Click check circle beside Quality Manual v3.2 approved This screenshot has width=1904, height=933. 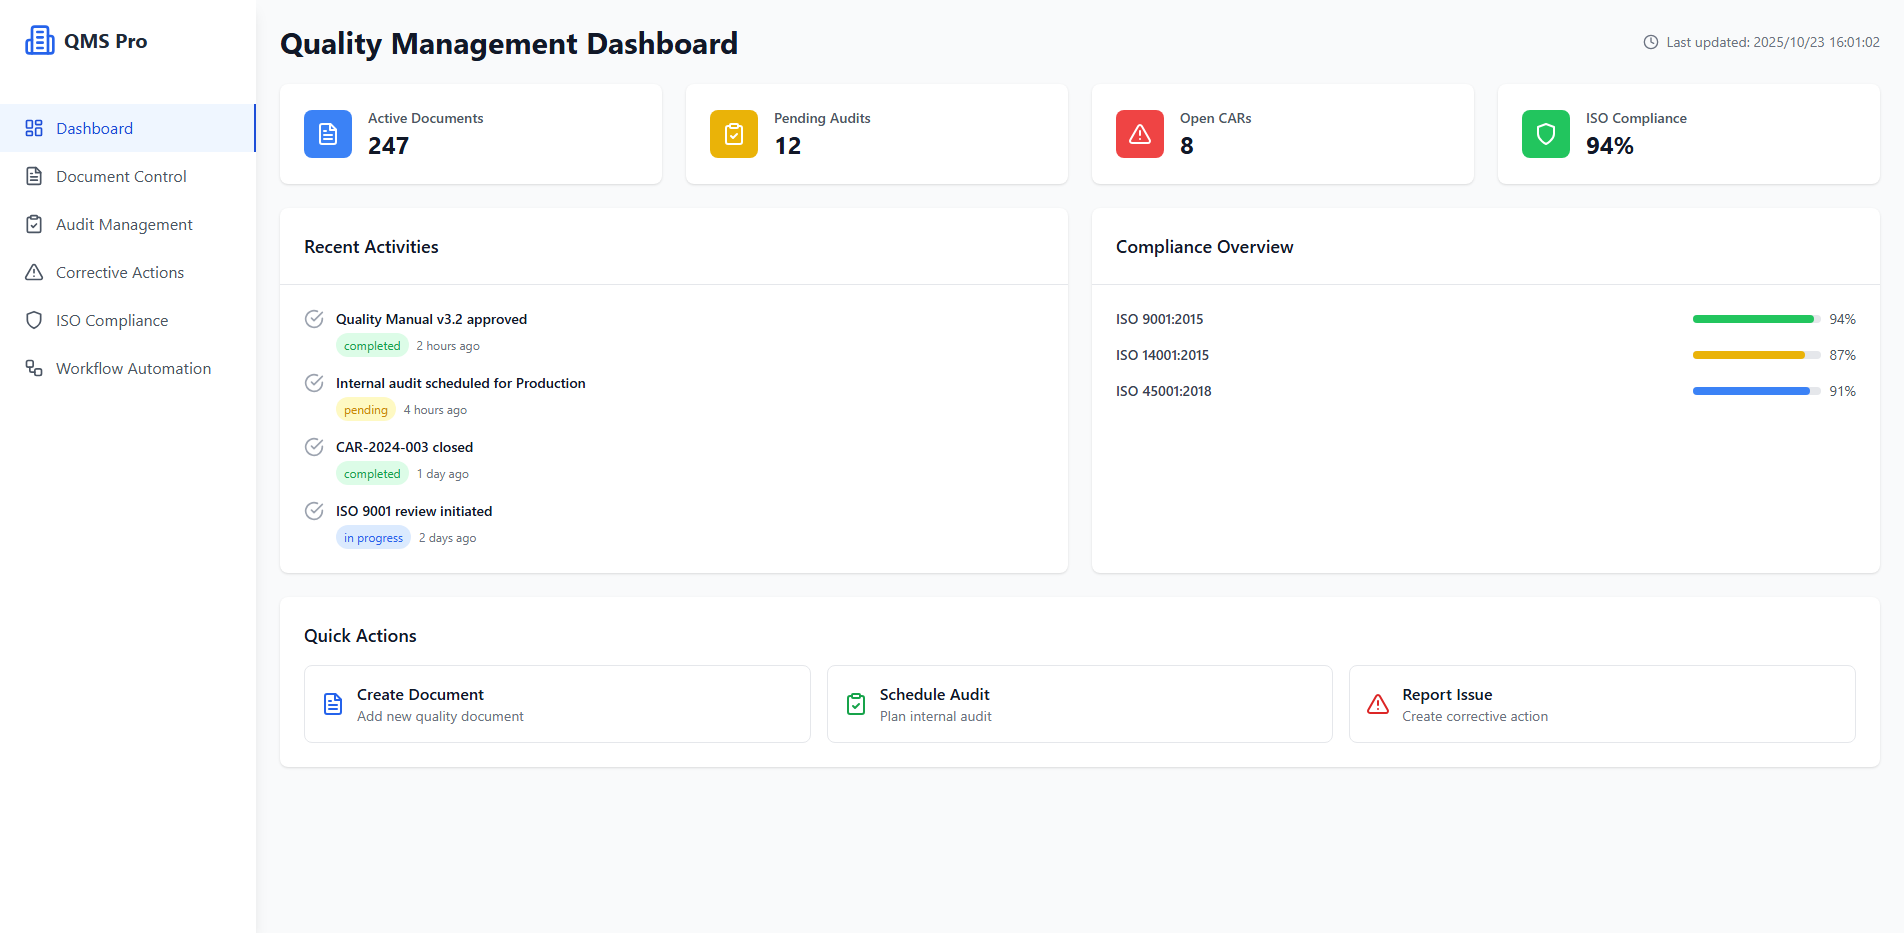tap(314, 319)
